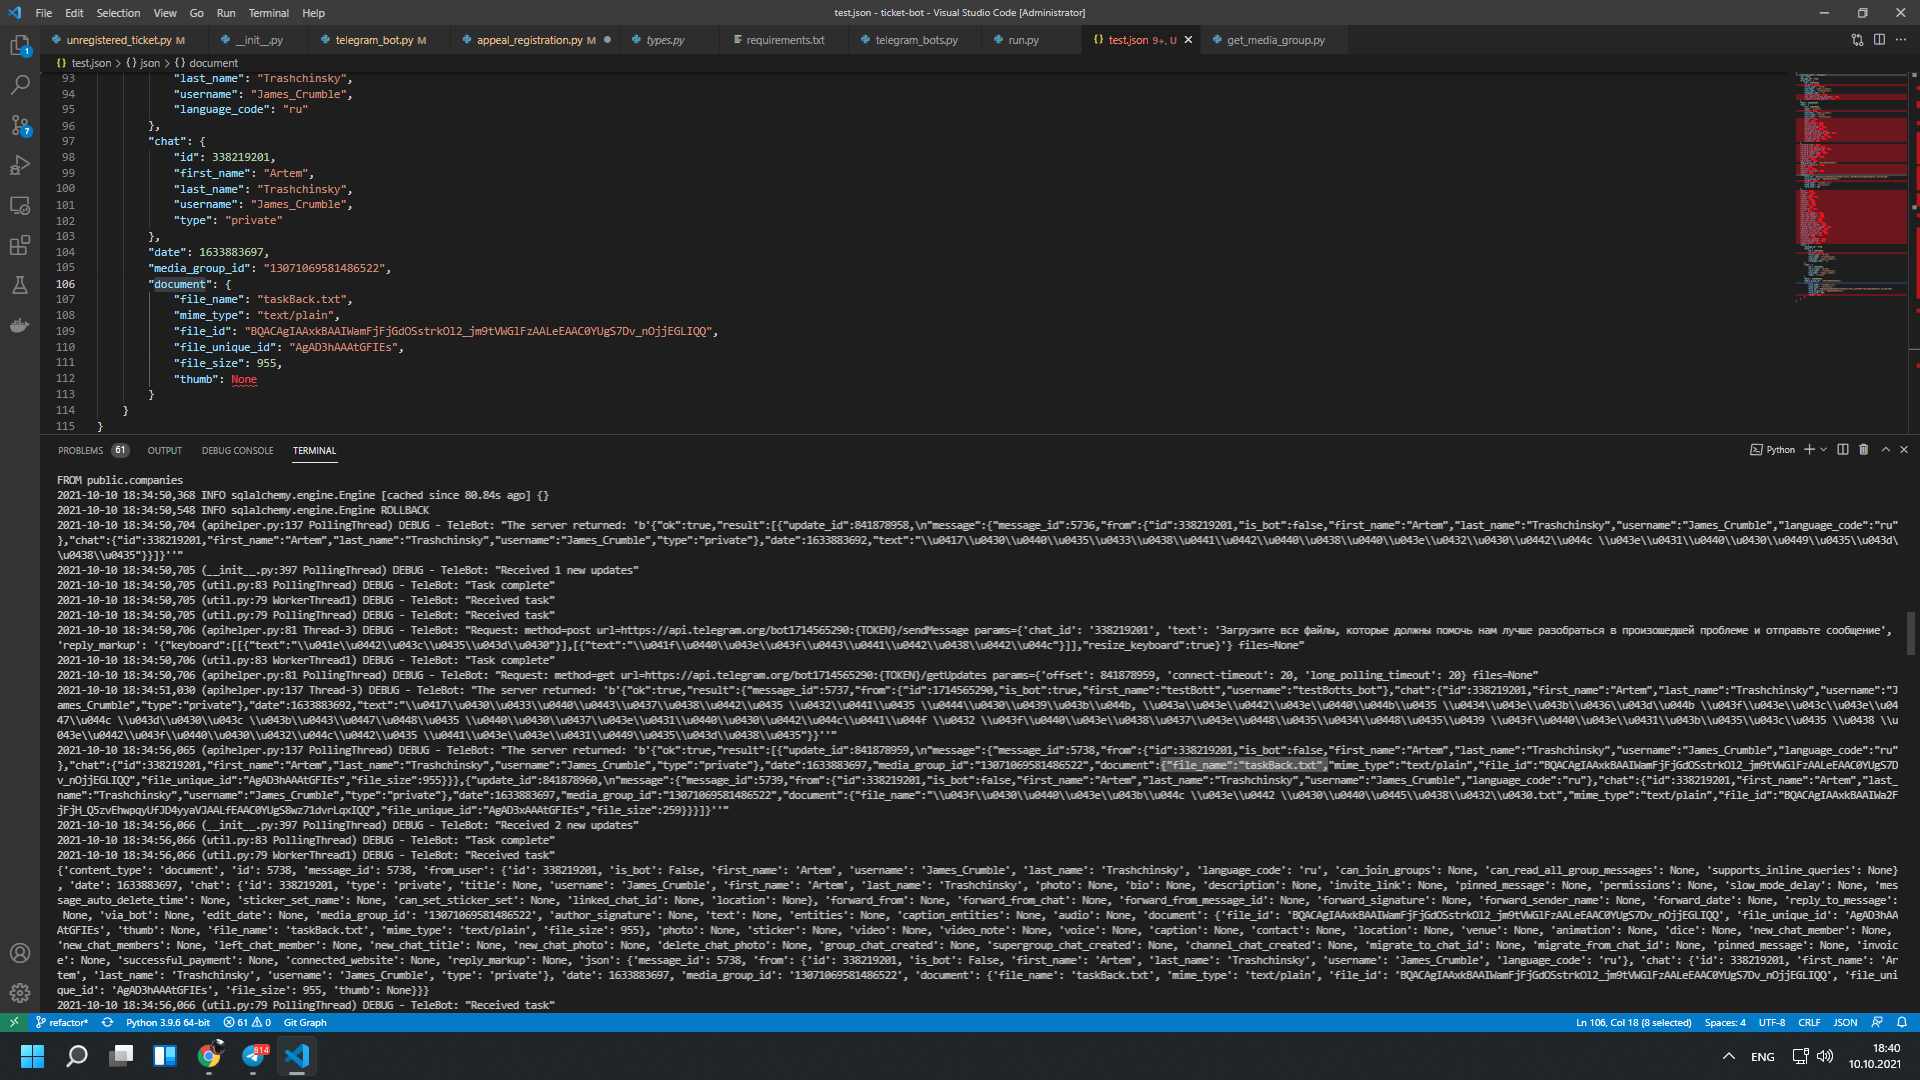
Task: Open the Run and Debug view
Action: click(x=20, y=165)
